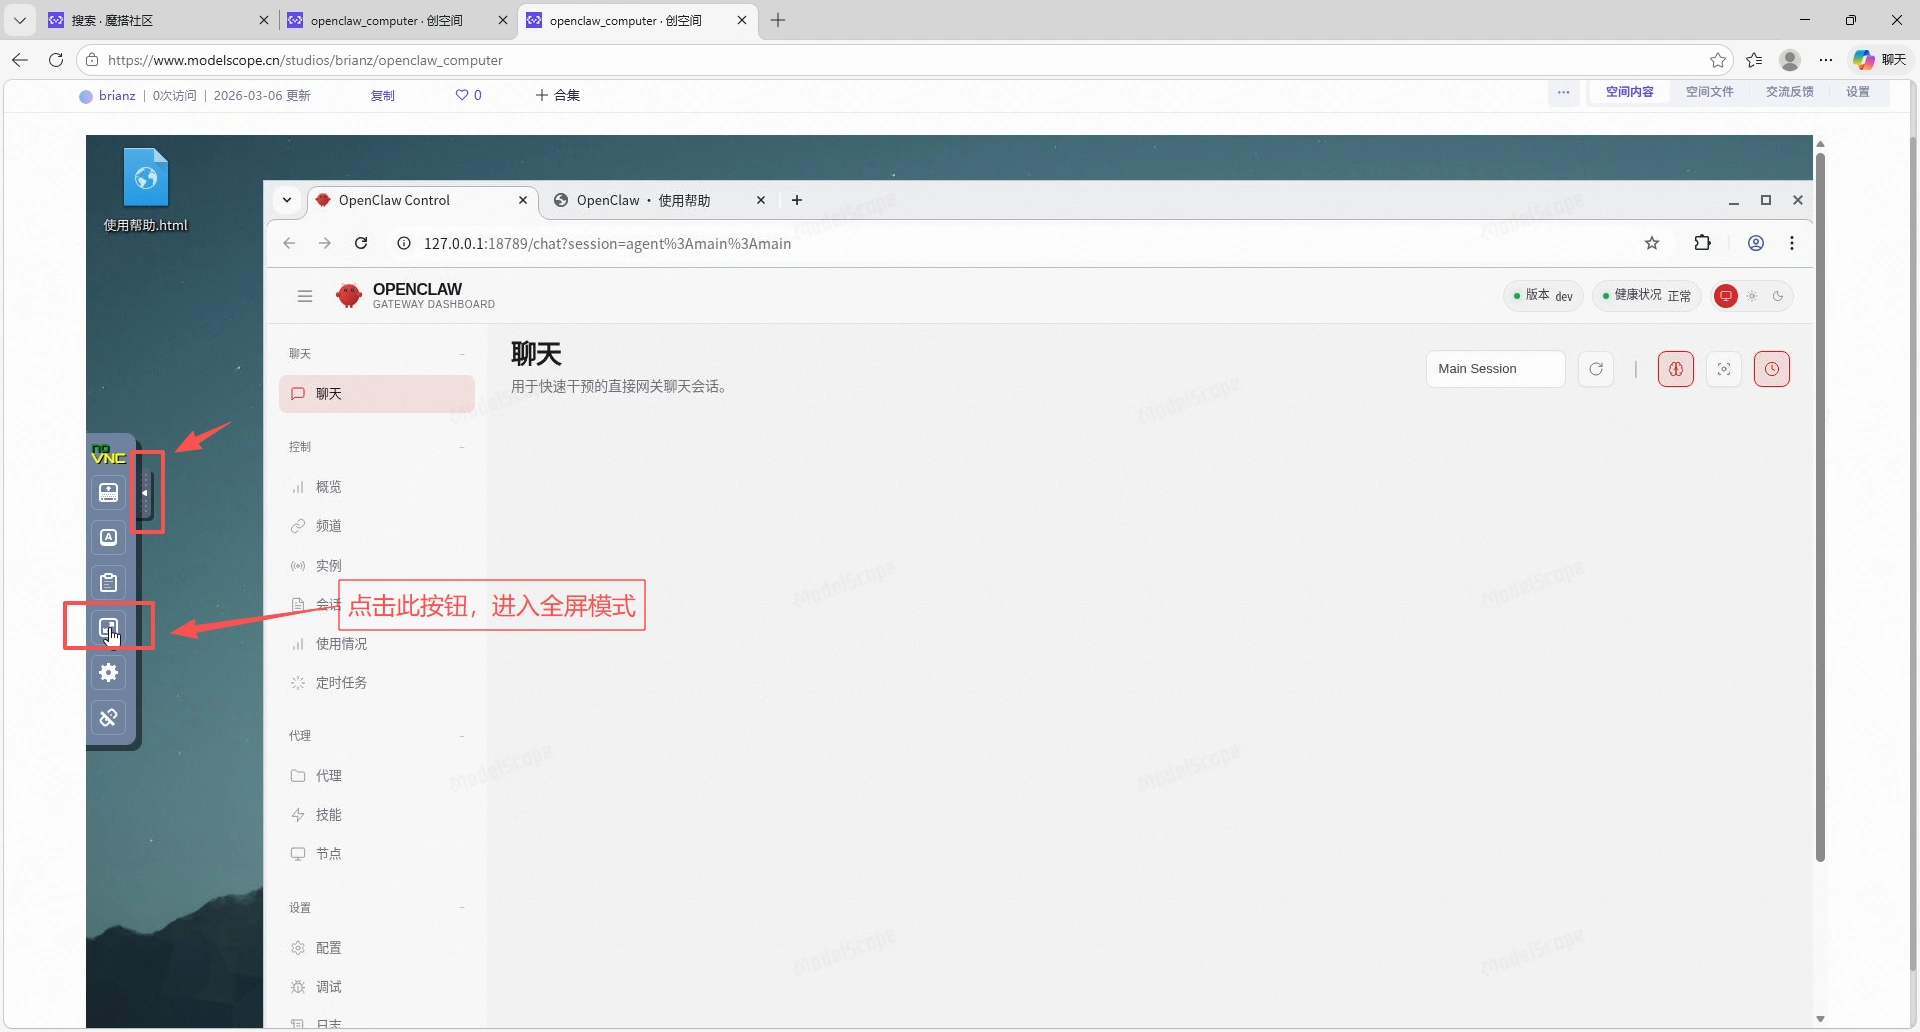This screenshot has width=1920, height=1032.
Task: Click the 复制 link
Action: tap(383, 96)
